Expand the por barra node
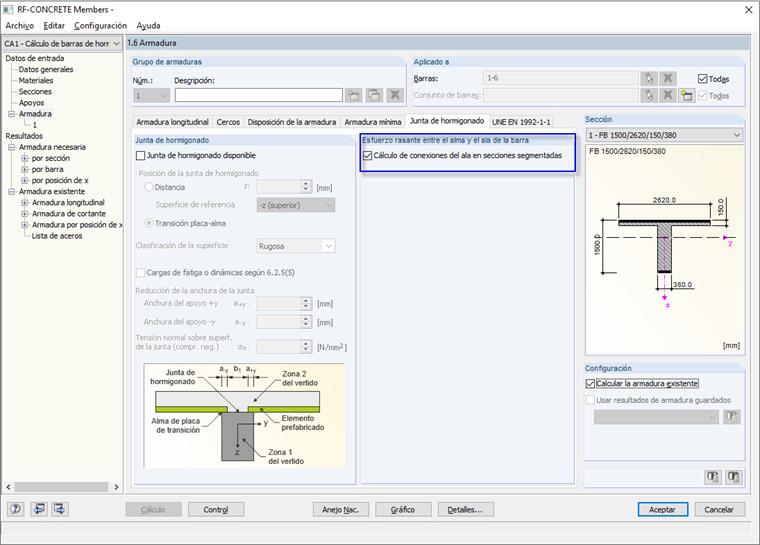 (x=24, y=169)
